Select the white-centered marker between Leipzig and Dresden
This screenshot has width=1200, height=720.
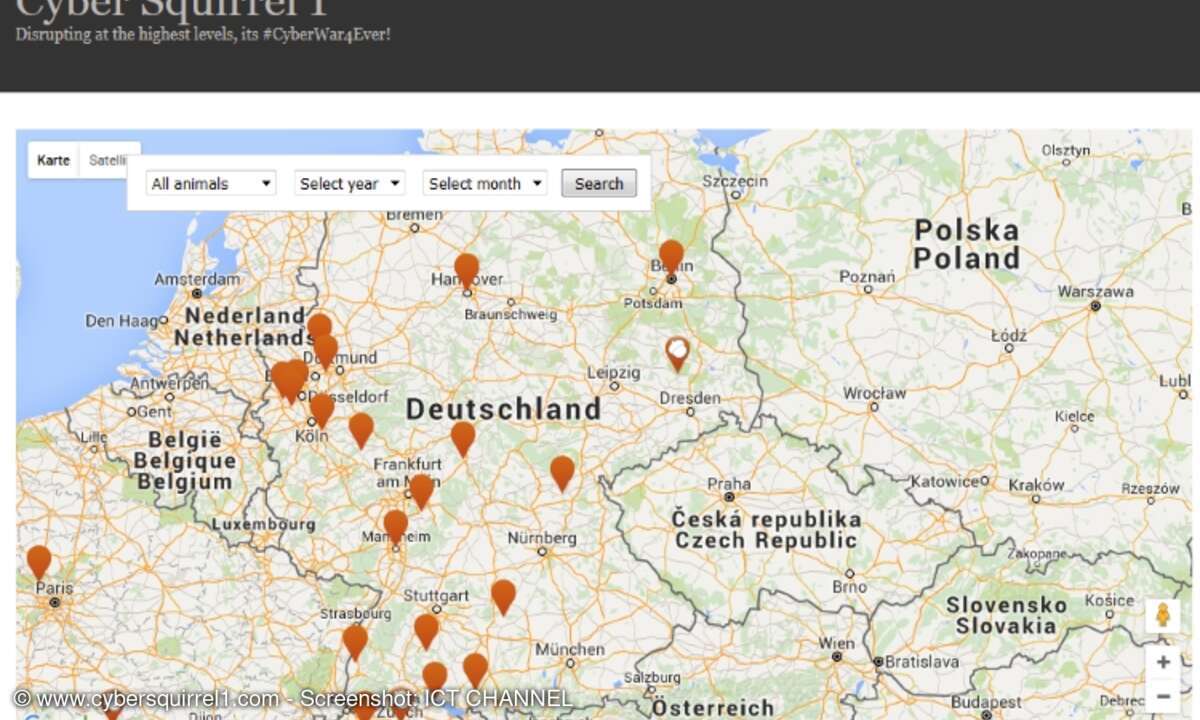coord(678,354)
